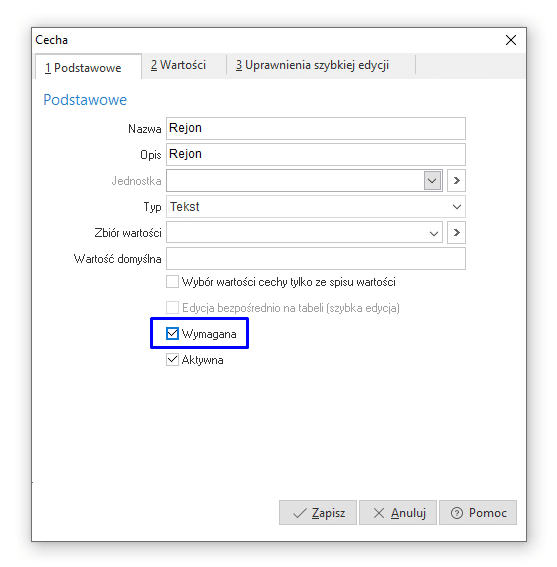This screenshot has height=567, width=557.
Task: Open the Uprawnienia szybkiej edycji tab
Action: tap(312, 65)
